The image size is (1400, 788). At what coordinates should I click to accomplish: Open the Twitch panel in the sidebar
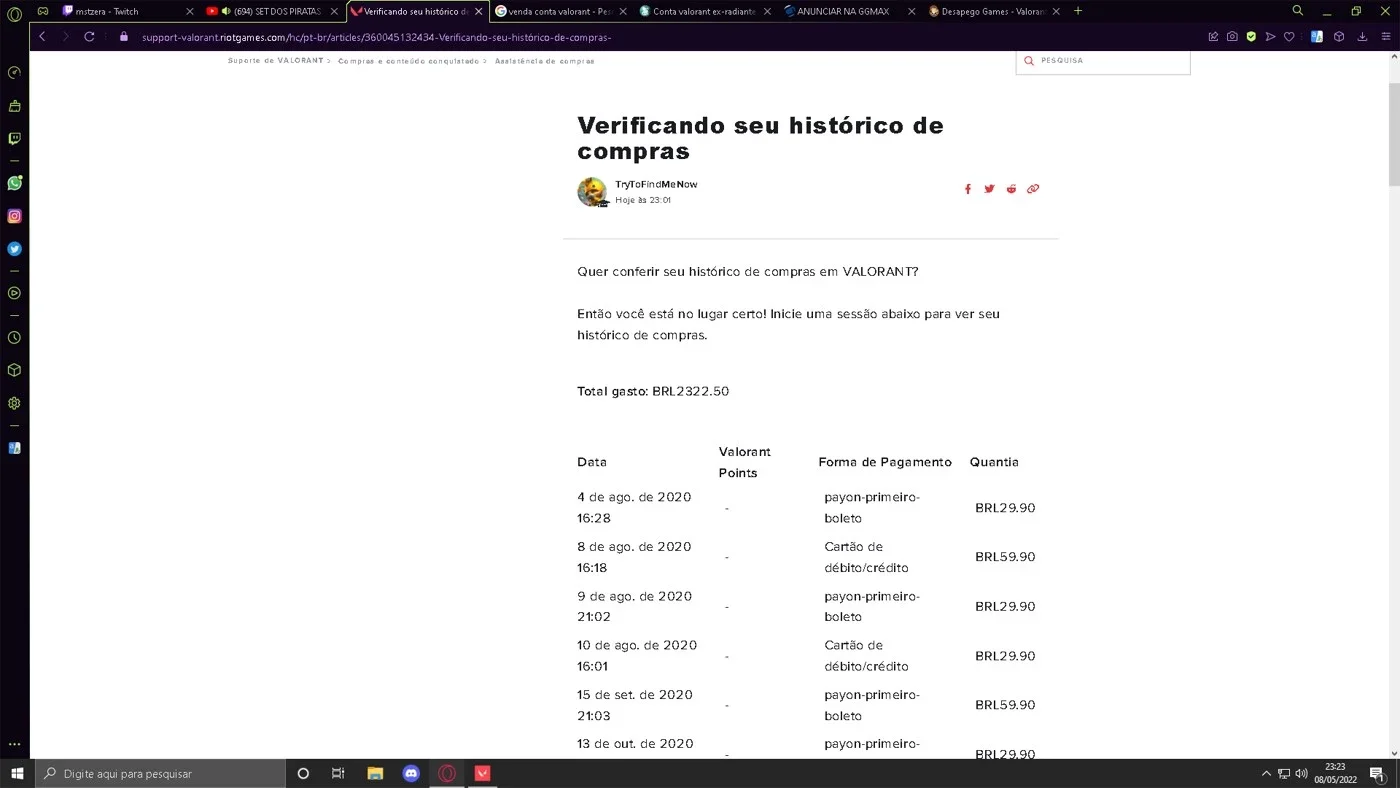coord(14,138)
